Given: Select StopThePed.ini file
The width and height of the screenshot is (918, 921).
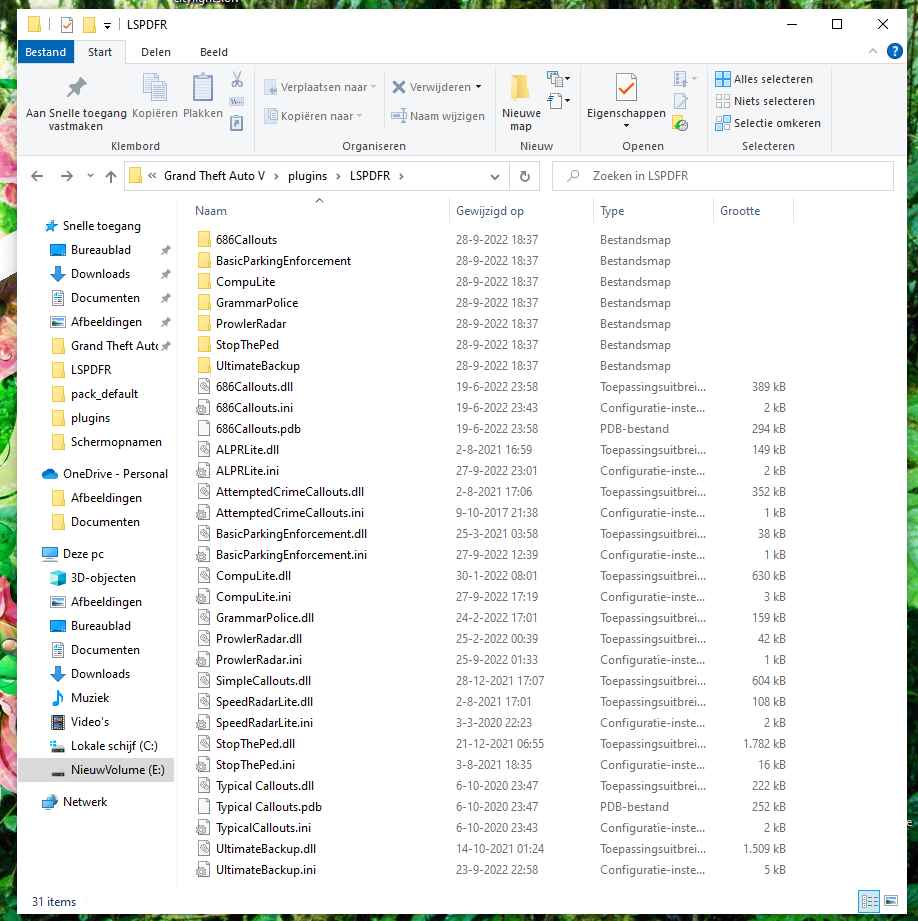Looking at the screenshot, I should [x=255, y=765].
